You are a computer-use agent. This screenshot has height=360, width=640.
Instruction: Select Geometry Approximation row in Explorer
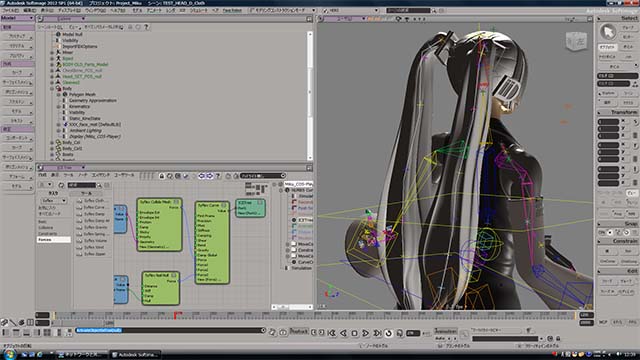93,100
